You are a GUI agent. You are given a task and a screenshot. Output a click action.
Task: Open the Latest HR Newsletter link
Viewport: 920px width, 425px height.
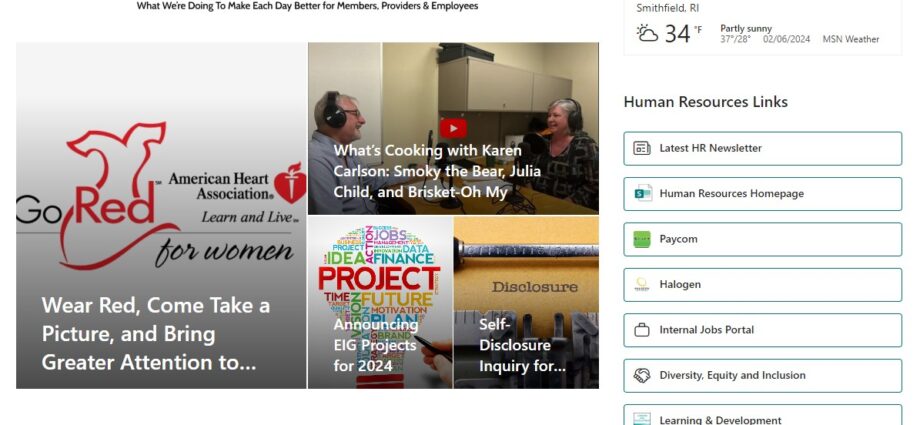coord(762,149)
